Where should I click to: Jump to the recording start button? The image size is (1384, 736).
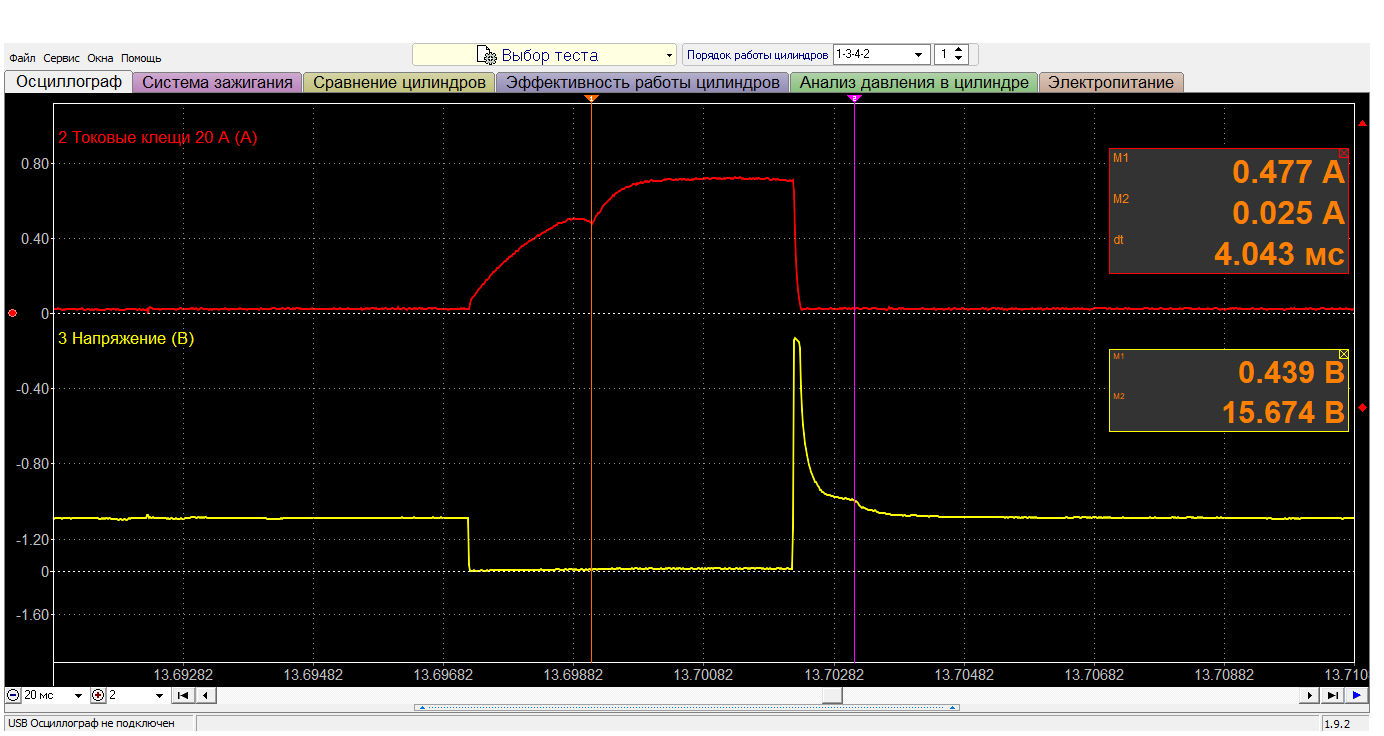pyautogui.click(x=183, y=695)
